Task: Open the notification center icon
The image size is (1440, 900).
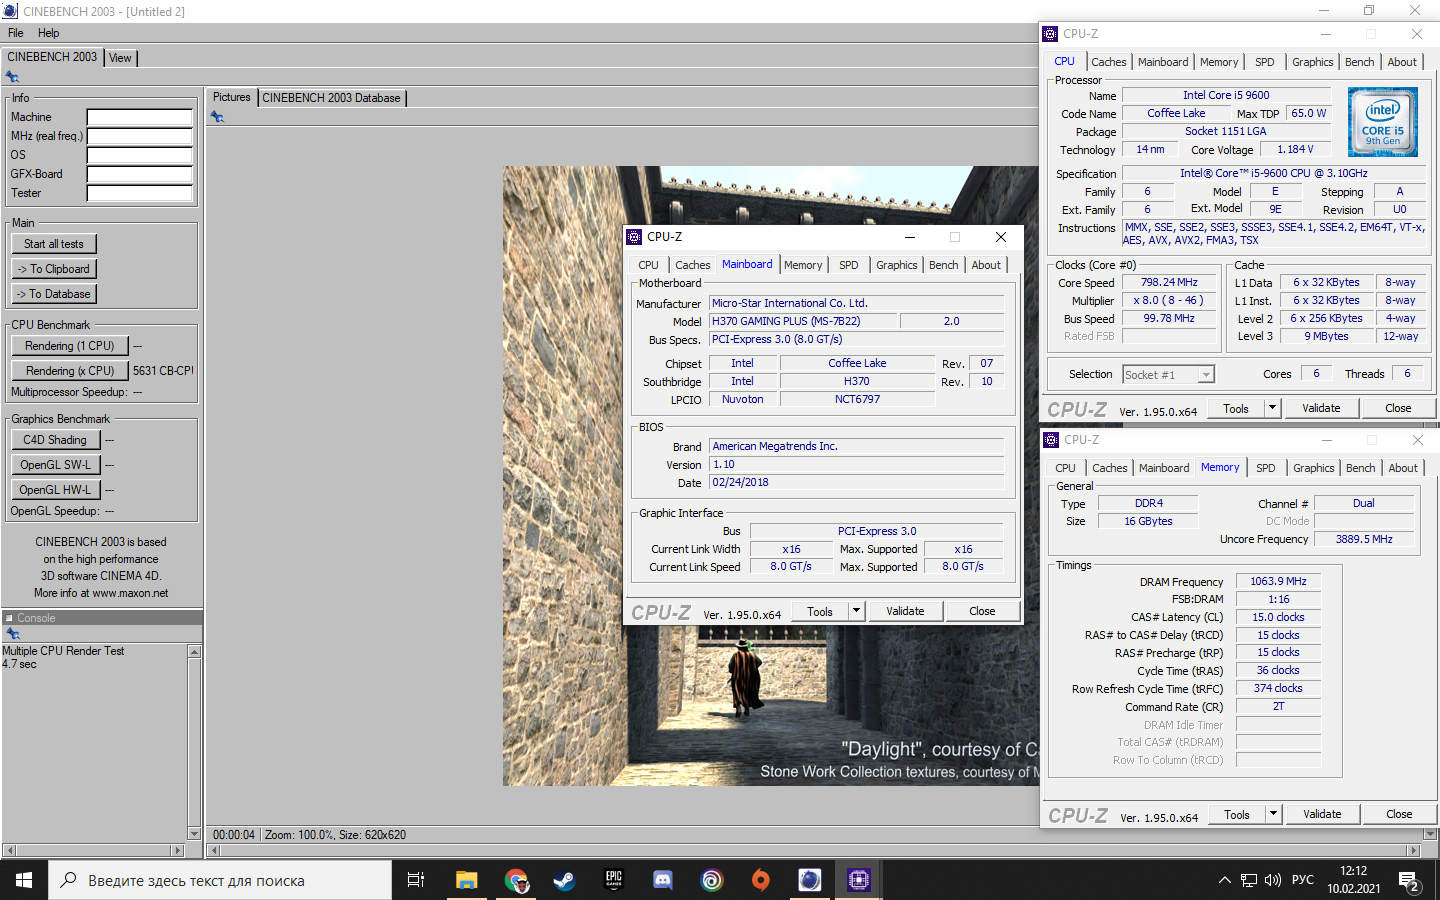Action: (1409, 881)
